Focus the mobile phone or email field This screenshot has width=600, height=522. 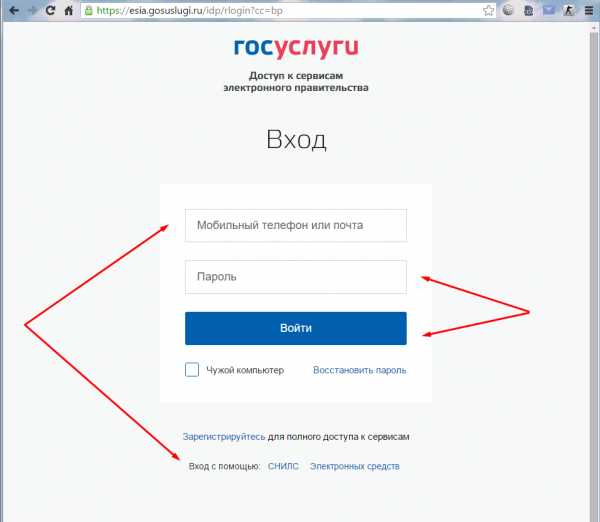tap(296, 225)
